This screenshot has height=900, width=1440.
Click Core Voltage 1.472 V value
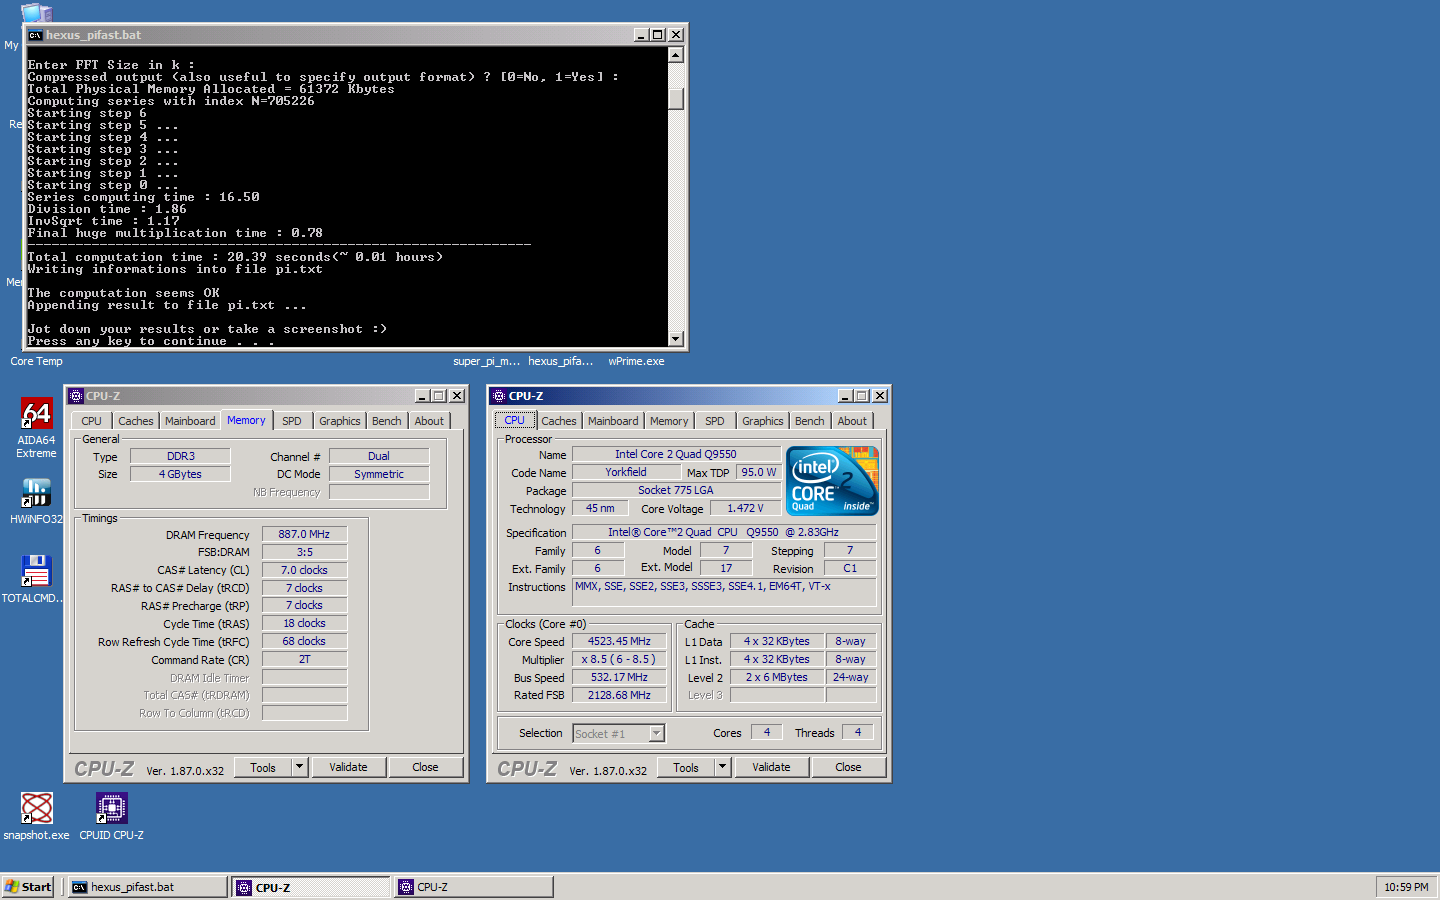[745, 508]
